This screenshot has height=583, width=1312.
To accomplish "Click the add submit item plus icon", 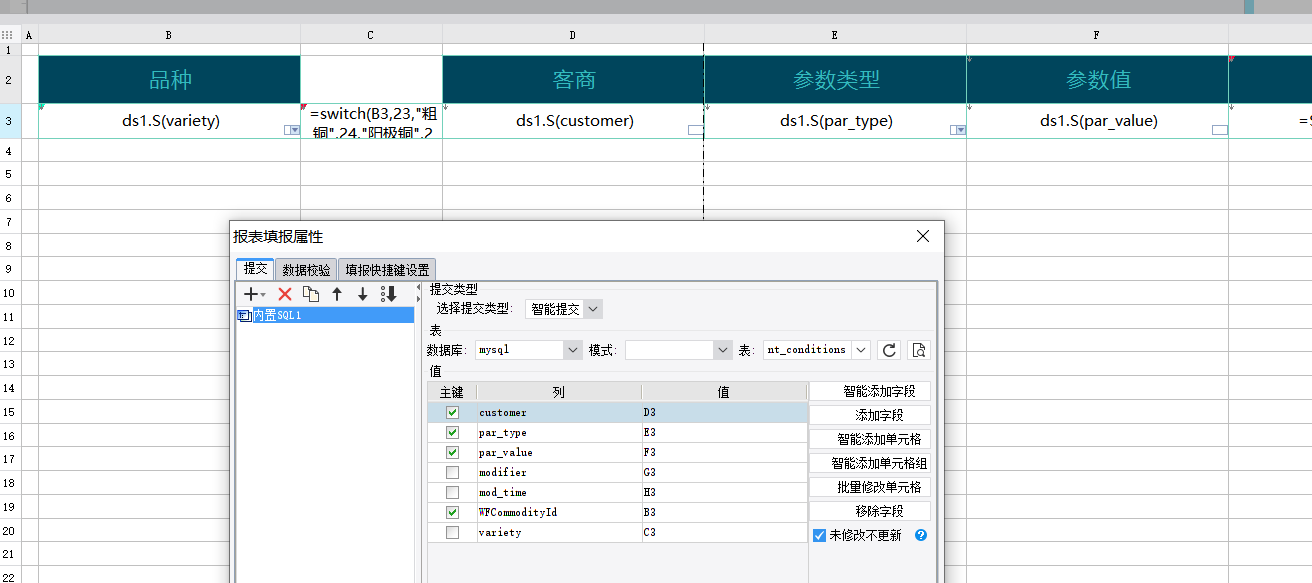I will pos(253,294).
